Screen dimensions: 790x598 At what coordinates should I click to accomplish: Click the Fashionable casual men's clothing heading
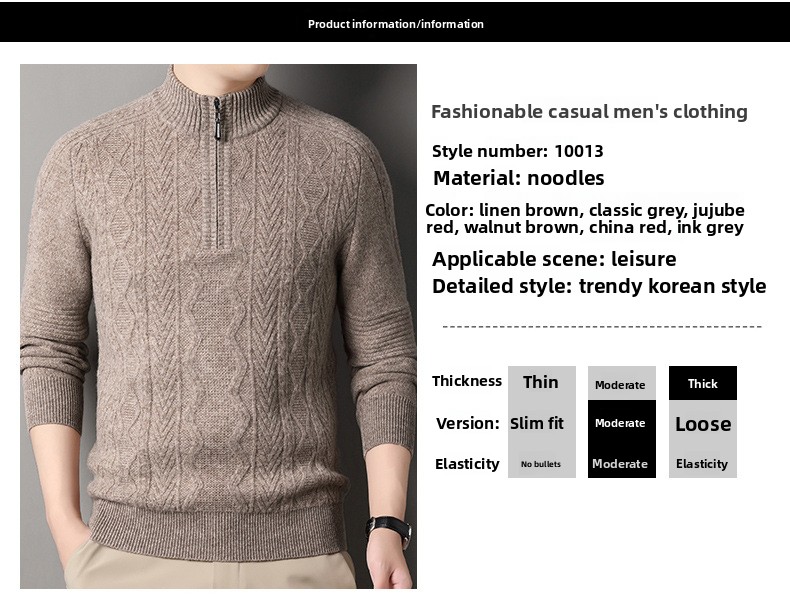[589, 111]
